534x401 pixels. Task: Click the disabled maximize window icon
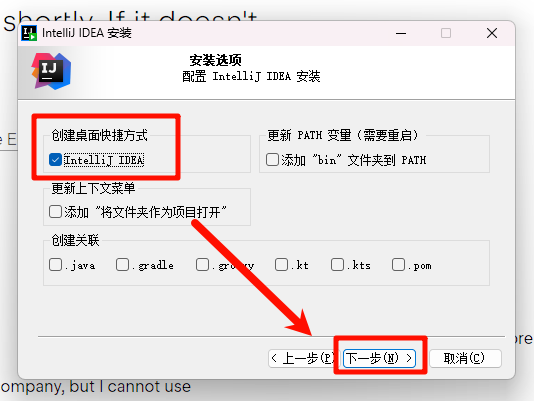tap(446, 33)
